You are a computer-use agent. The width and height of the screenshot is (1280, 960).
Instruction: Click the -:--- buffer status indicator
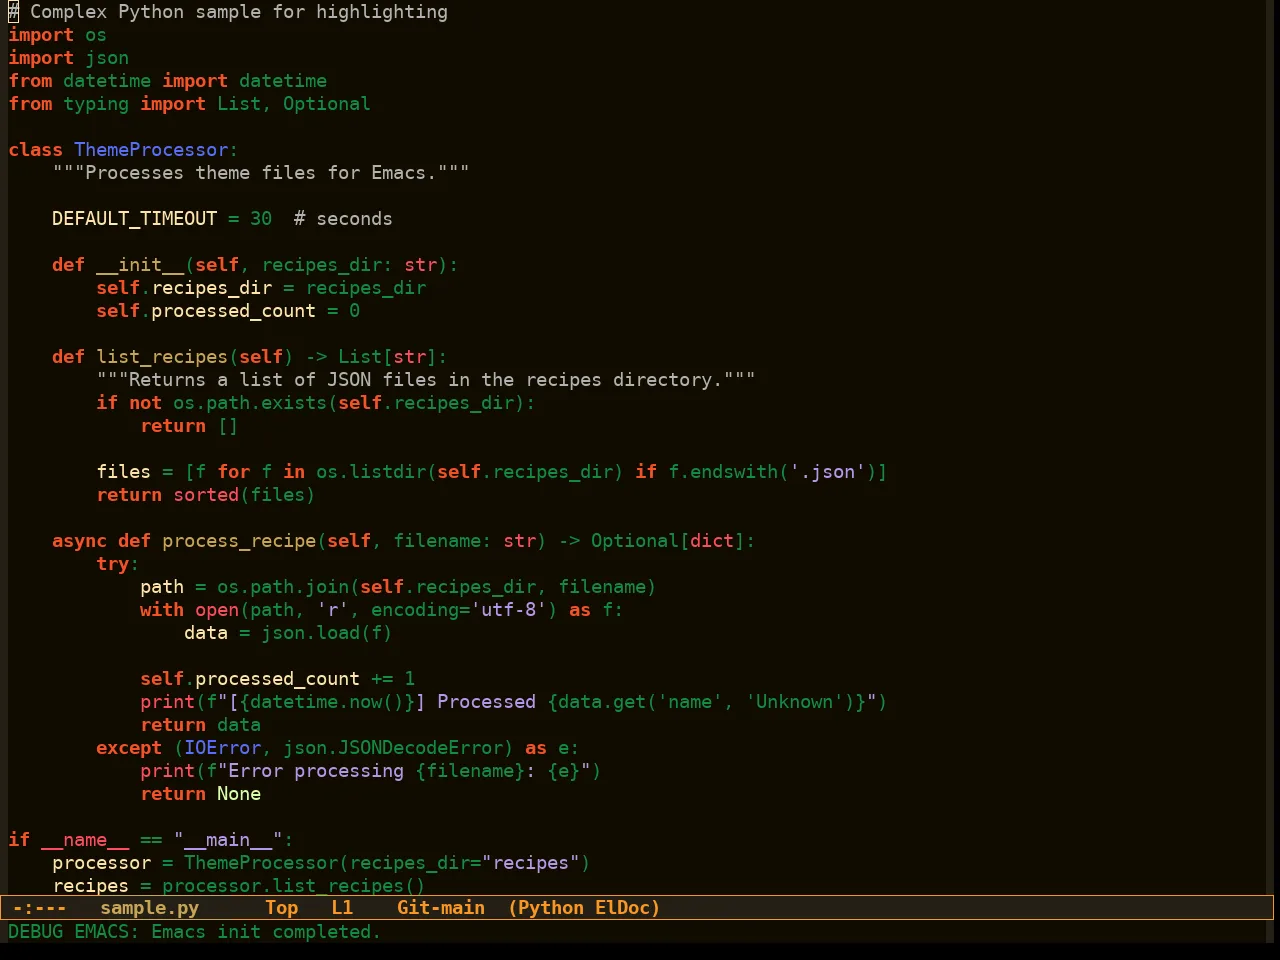point(40,908)
